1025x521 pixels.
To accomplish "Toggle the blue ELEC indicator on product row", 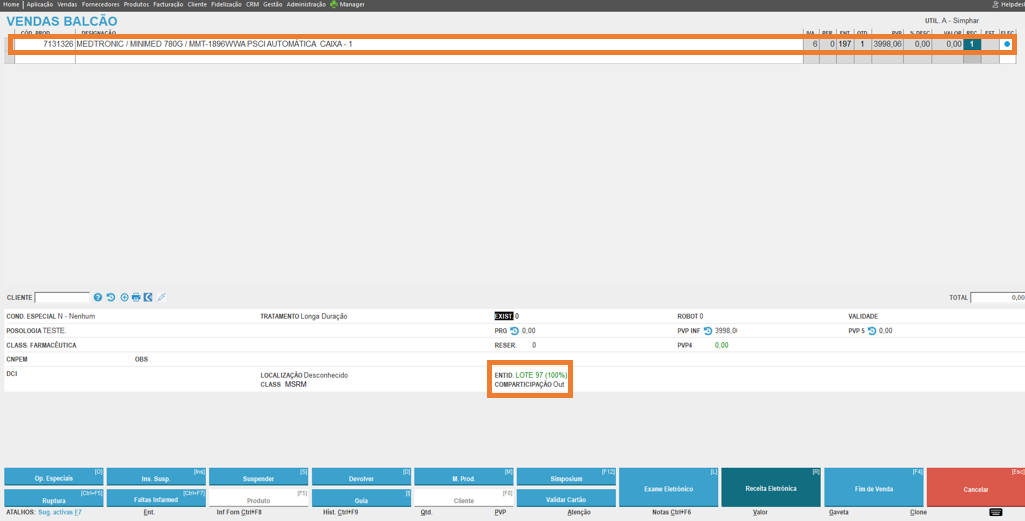I will 1007,44.
